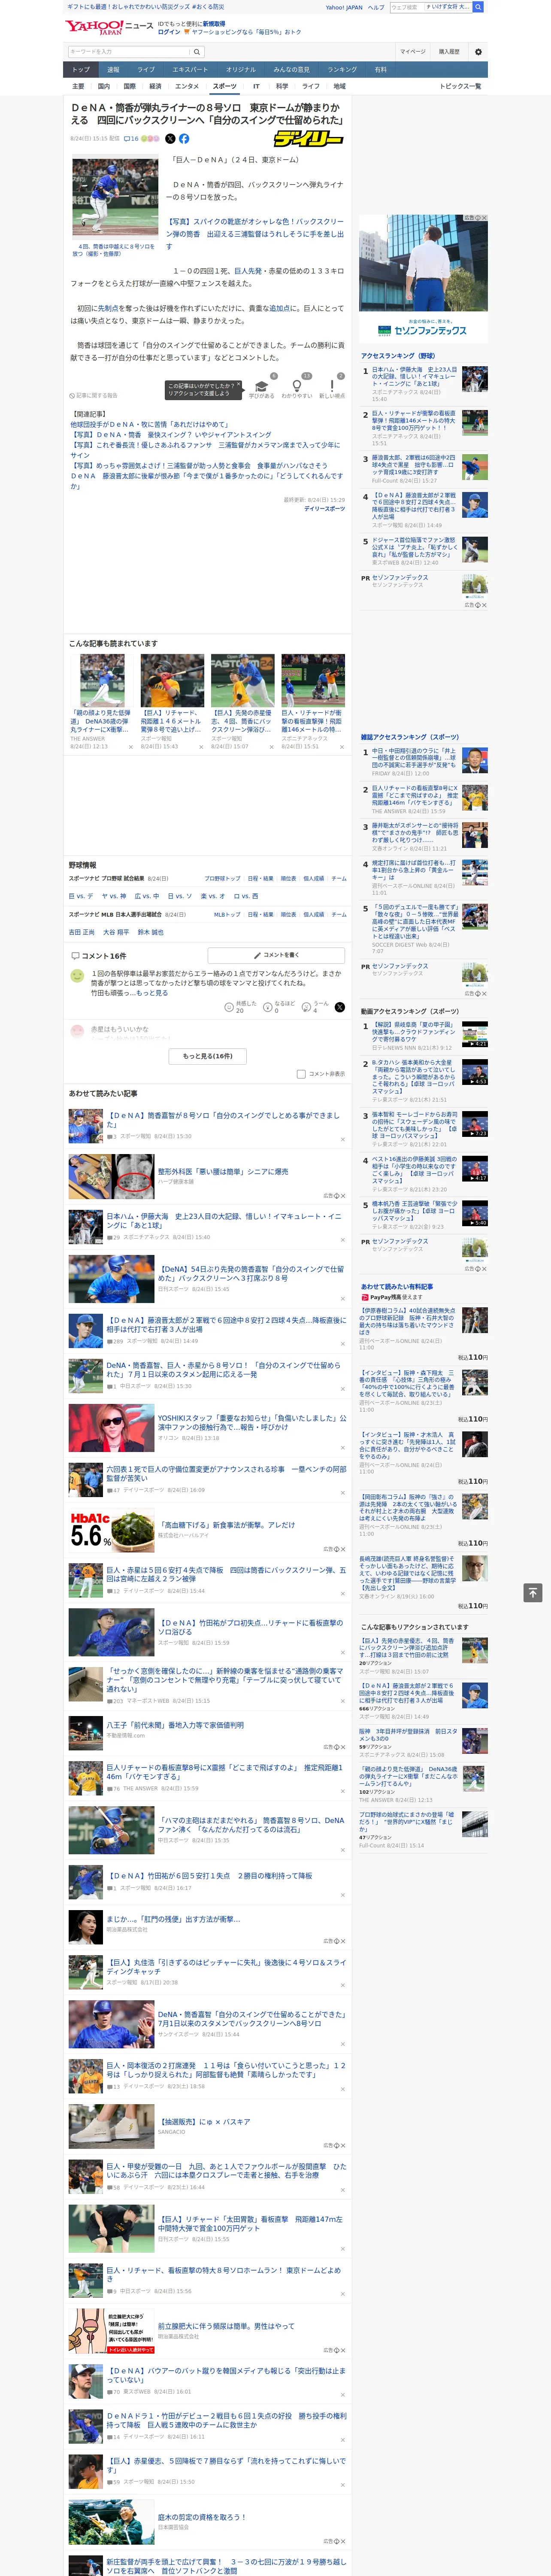Screen dimensions: 551x2576
Task: Click the scroll back to top arrow button
Action: [533, 1592]
